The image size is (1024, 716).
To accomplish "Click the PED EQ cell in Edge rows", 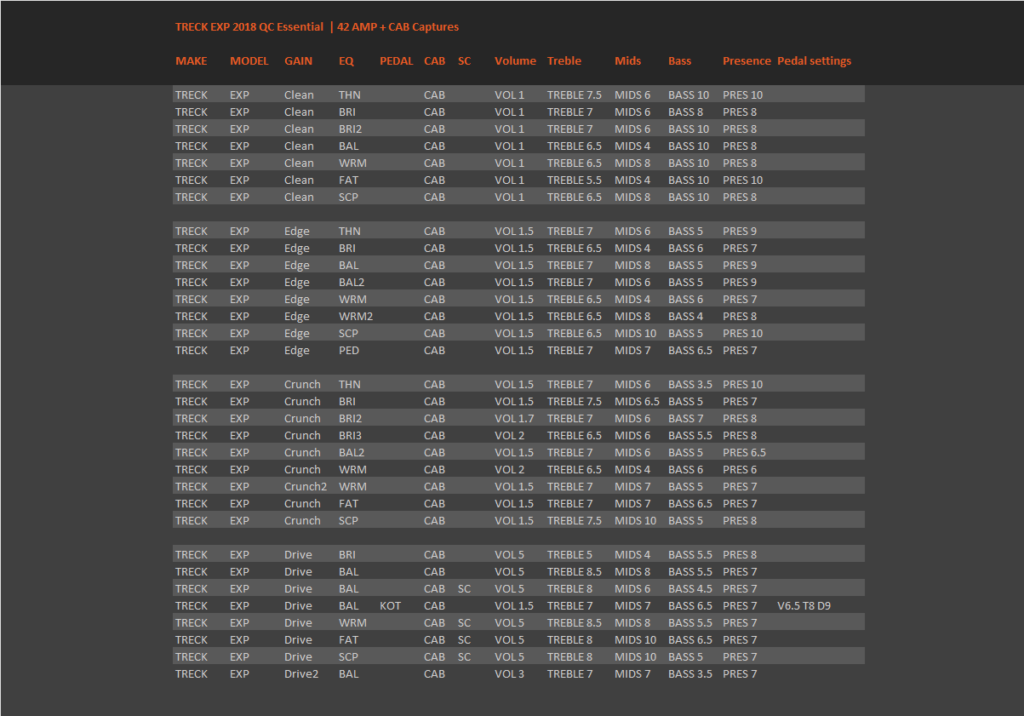I will coord(349,350).
